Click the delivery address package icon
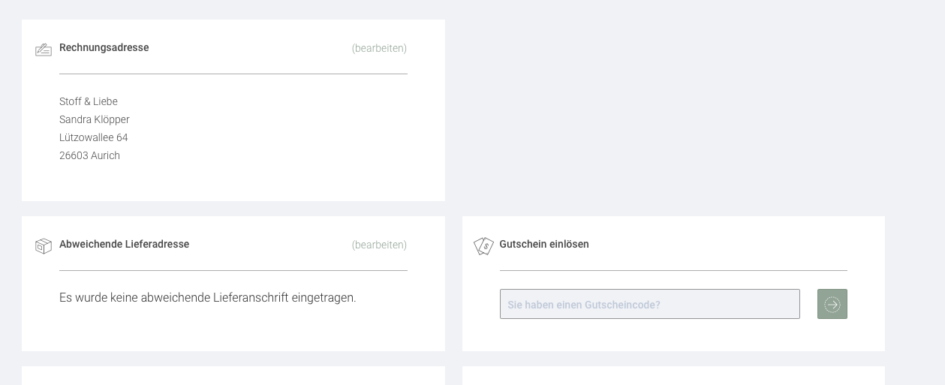The height and width of the screenshot is (385, 945). [x=43, y=246]
